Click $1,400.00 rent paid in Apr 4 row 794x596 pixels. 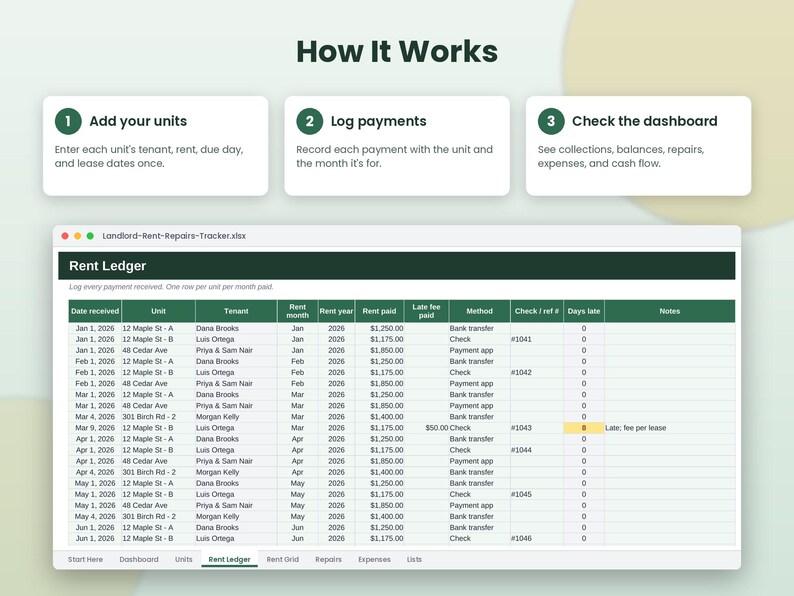pos(379,472)
